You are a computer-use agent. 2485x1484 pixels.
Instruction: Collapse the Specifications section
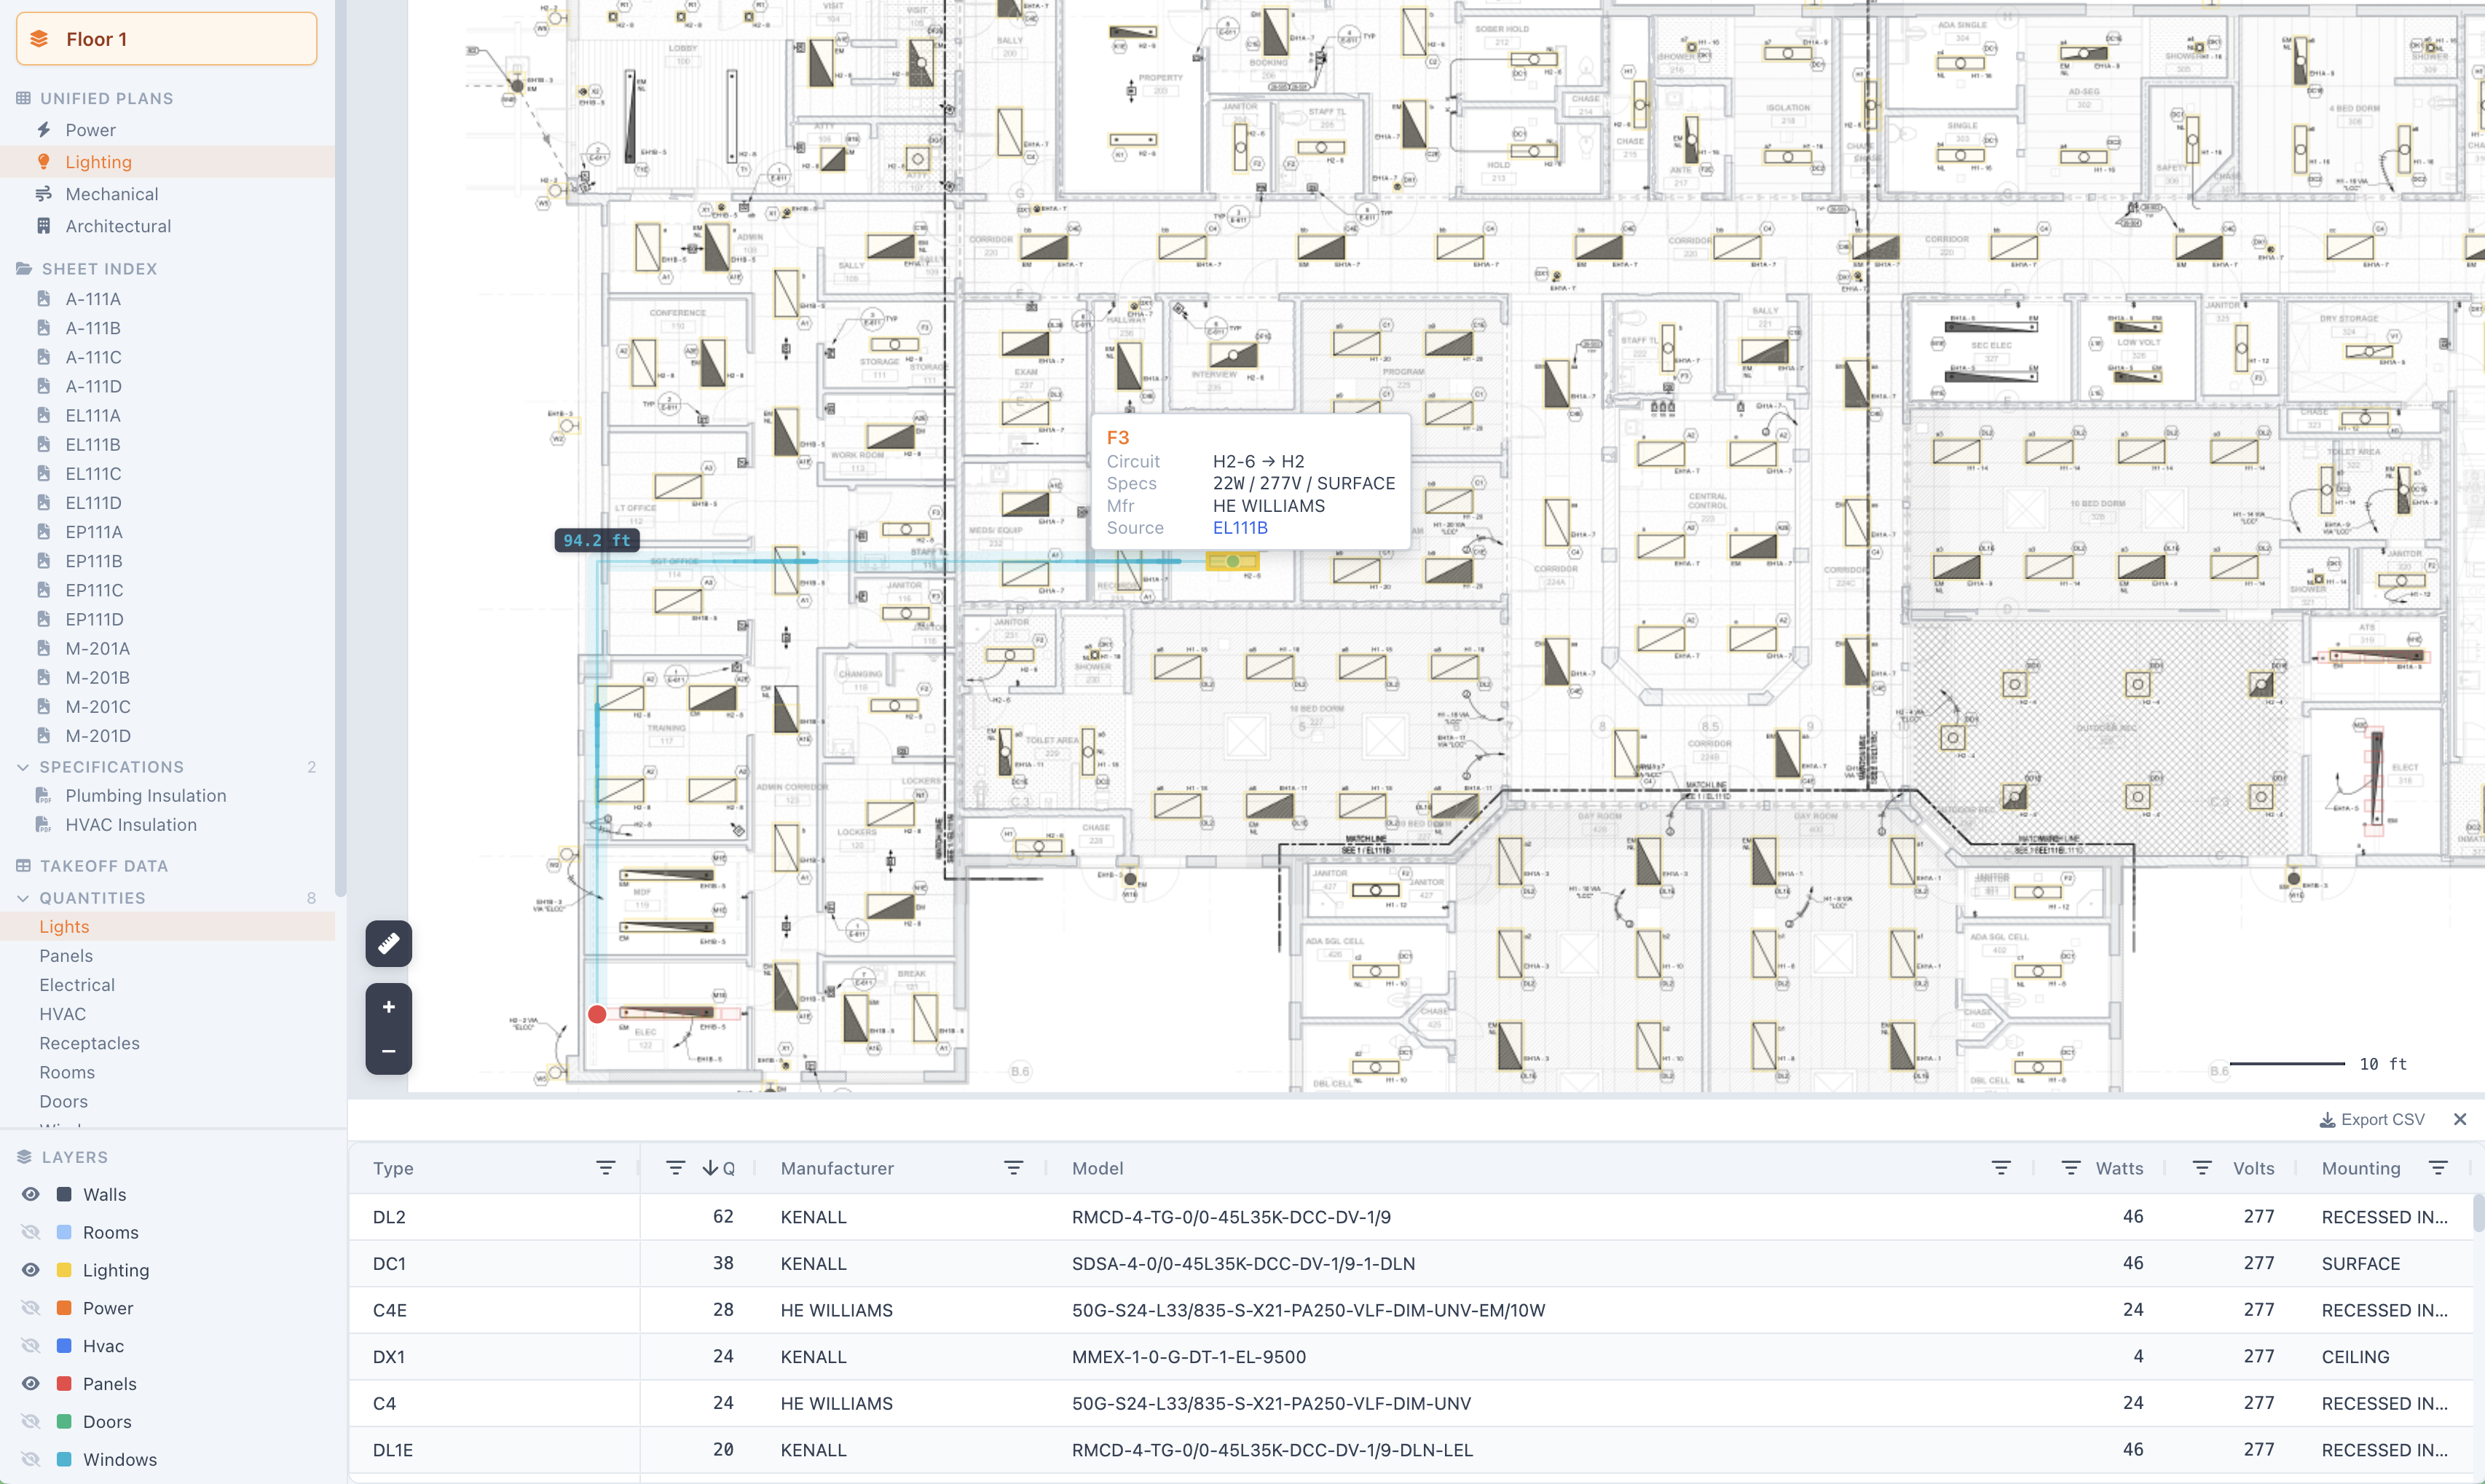tap(23, 767)
